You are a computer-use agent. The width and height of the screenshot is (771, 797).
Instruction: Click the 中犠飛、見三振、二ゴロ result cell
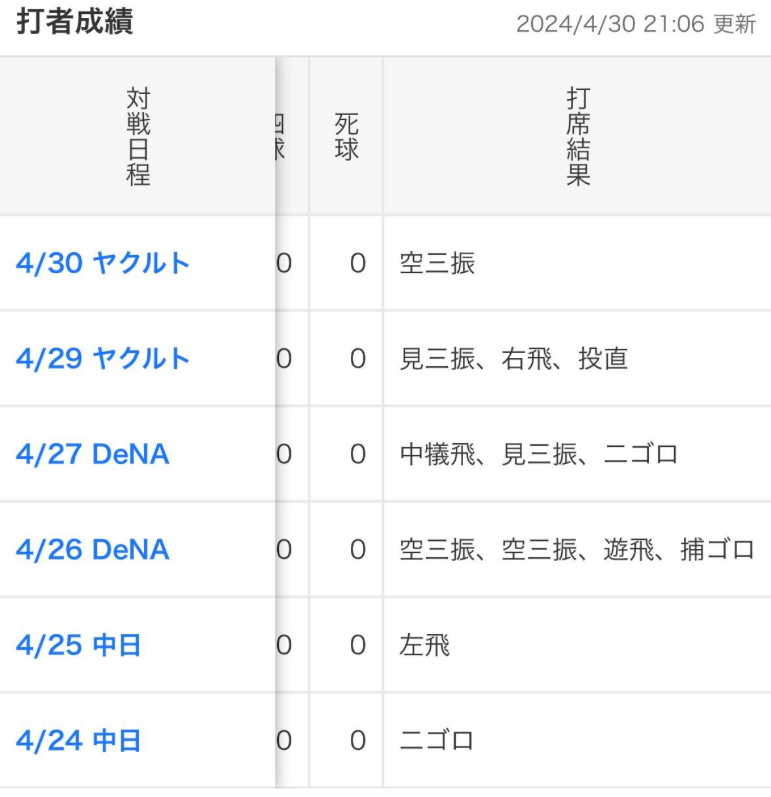pos(538,455)
